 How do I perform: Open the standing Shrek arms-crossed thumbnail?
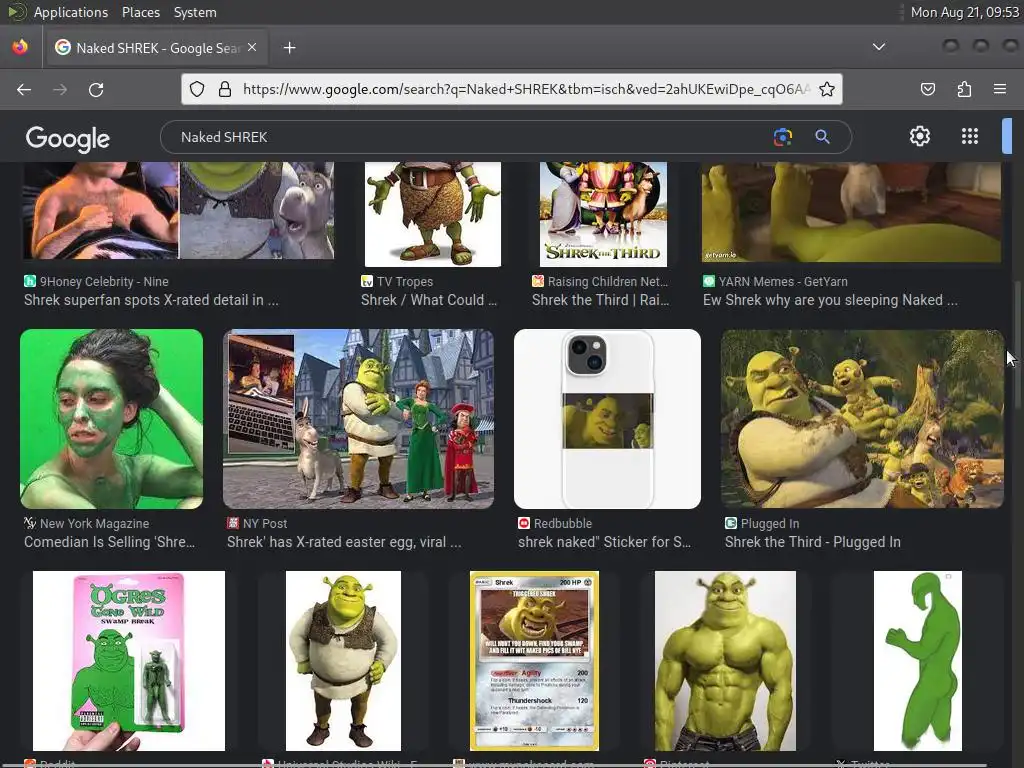[344, 661]
